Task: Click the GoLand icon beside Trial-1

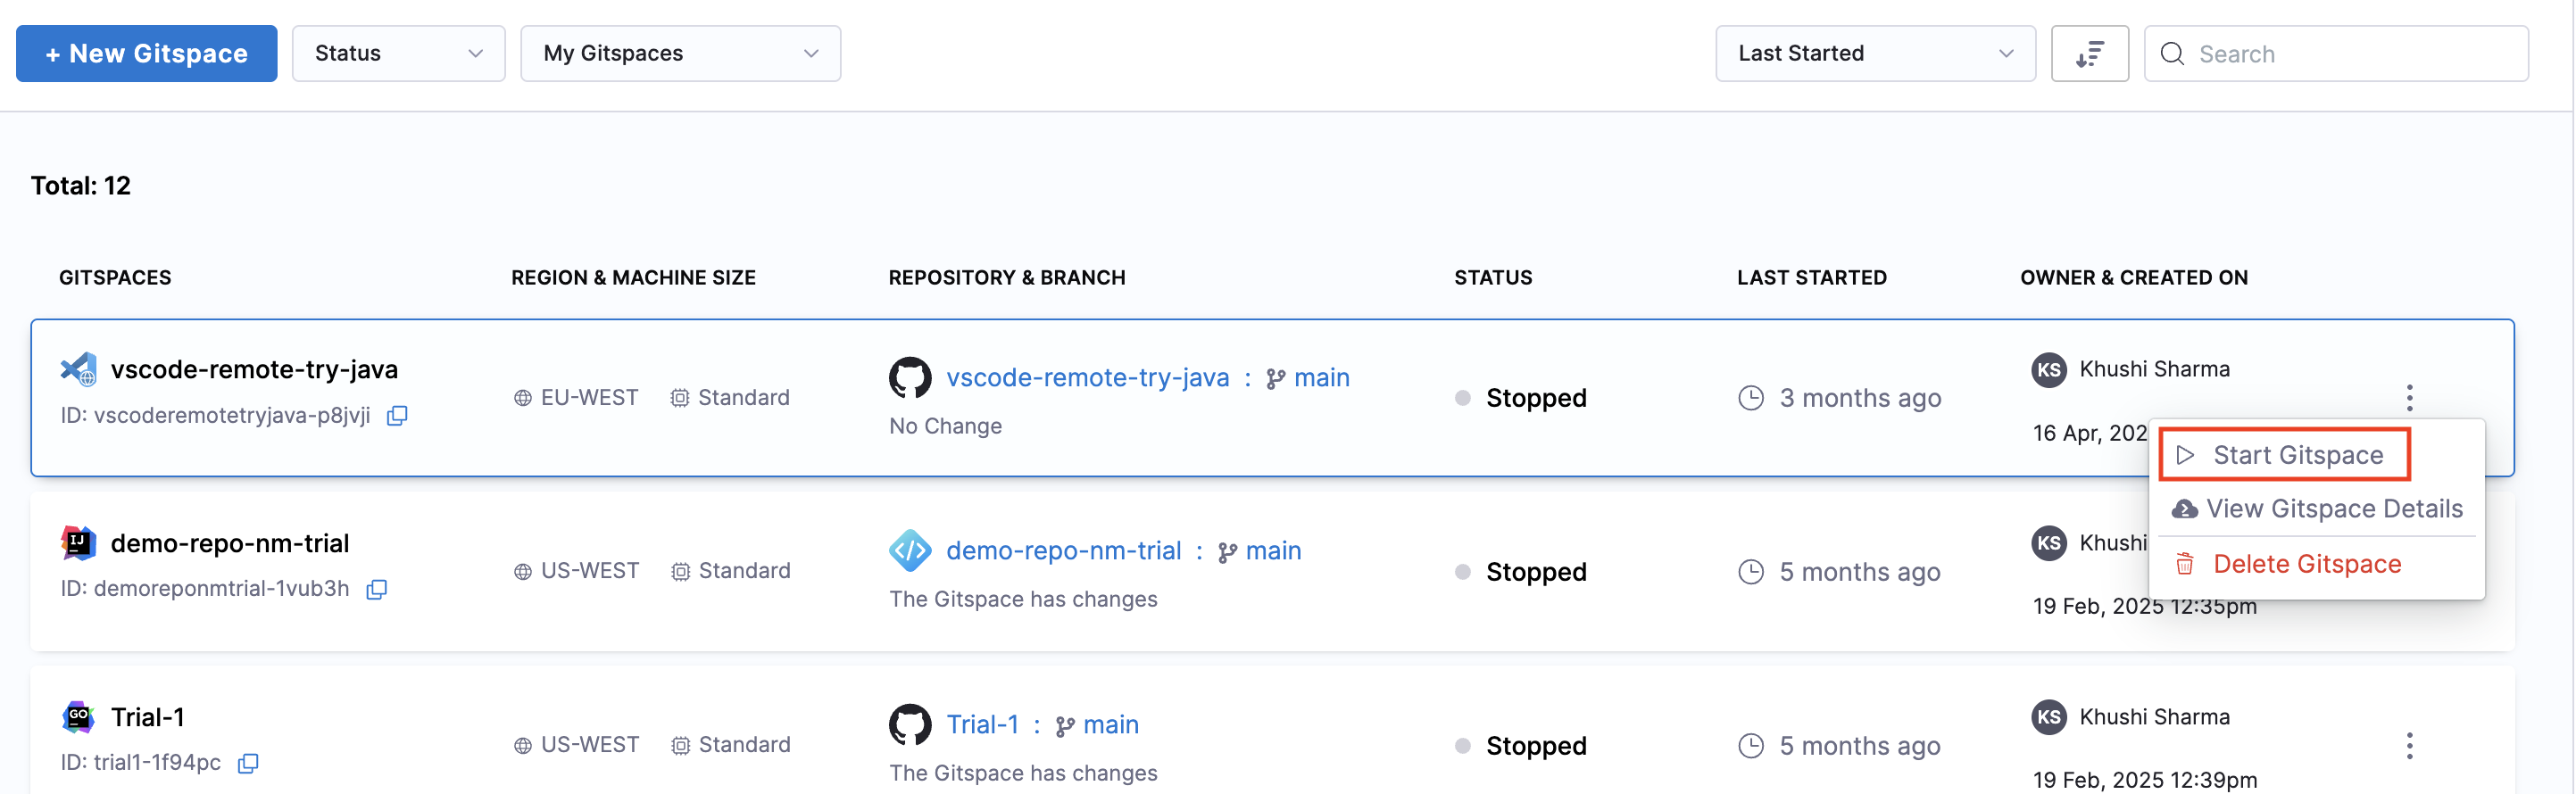Action: 78,717
